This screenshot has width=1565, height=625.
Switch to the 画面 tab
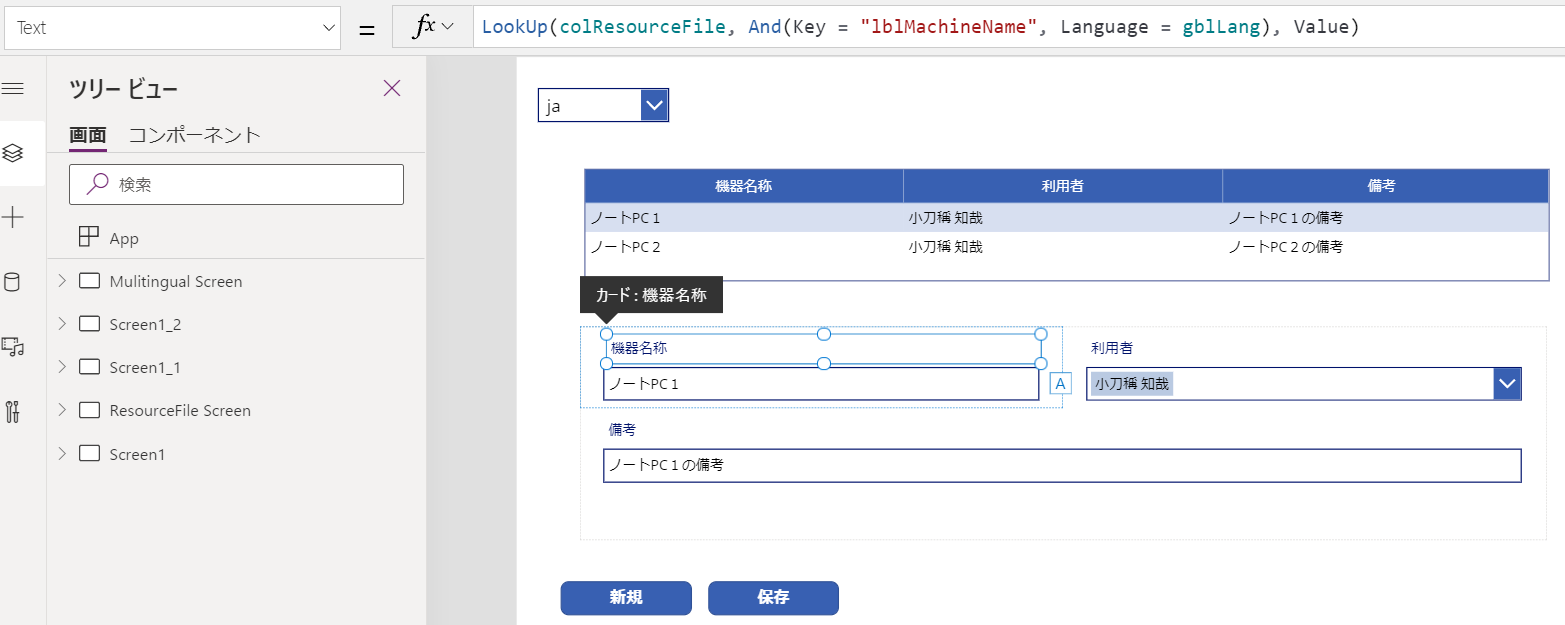click(x=87, y=135)
